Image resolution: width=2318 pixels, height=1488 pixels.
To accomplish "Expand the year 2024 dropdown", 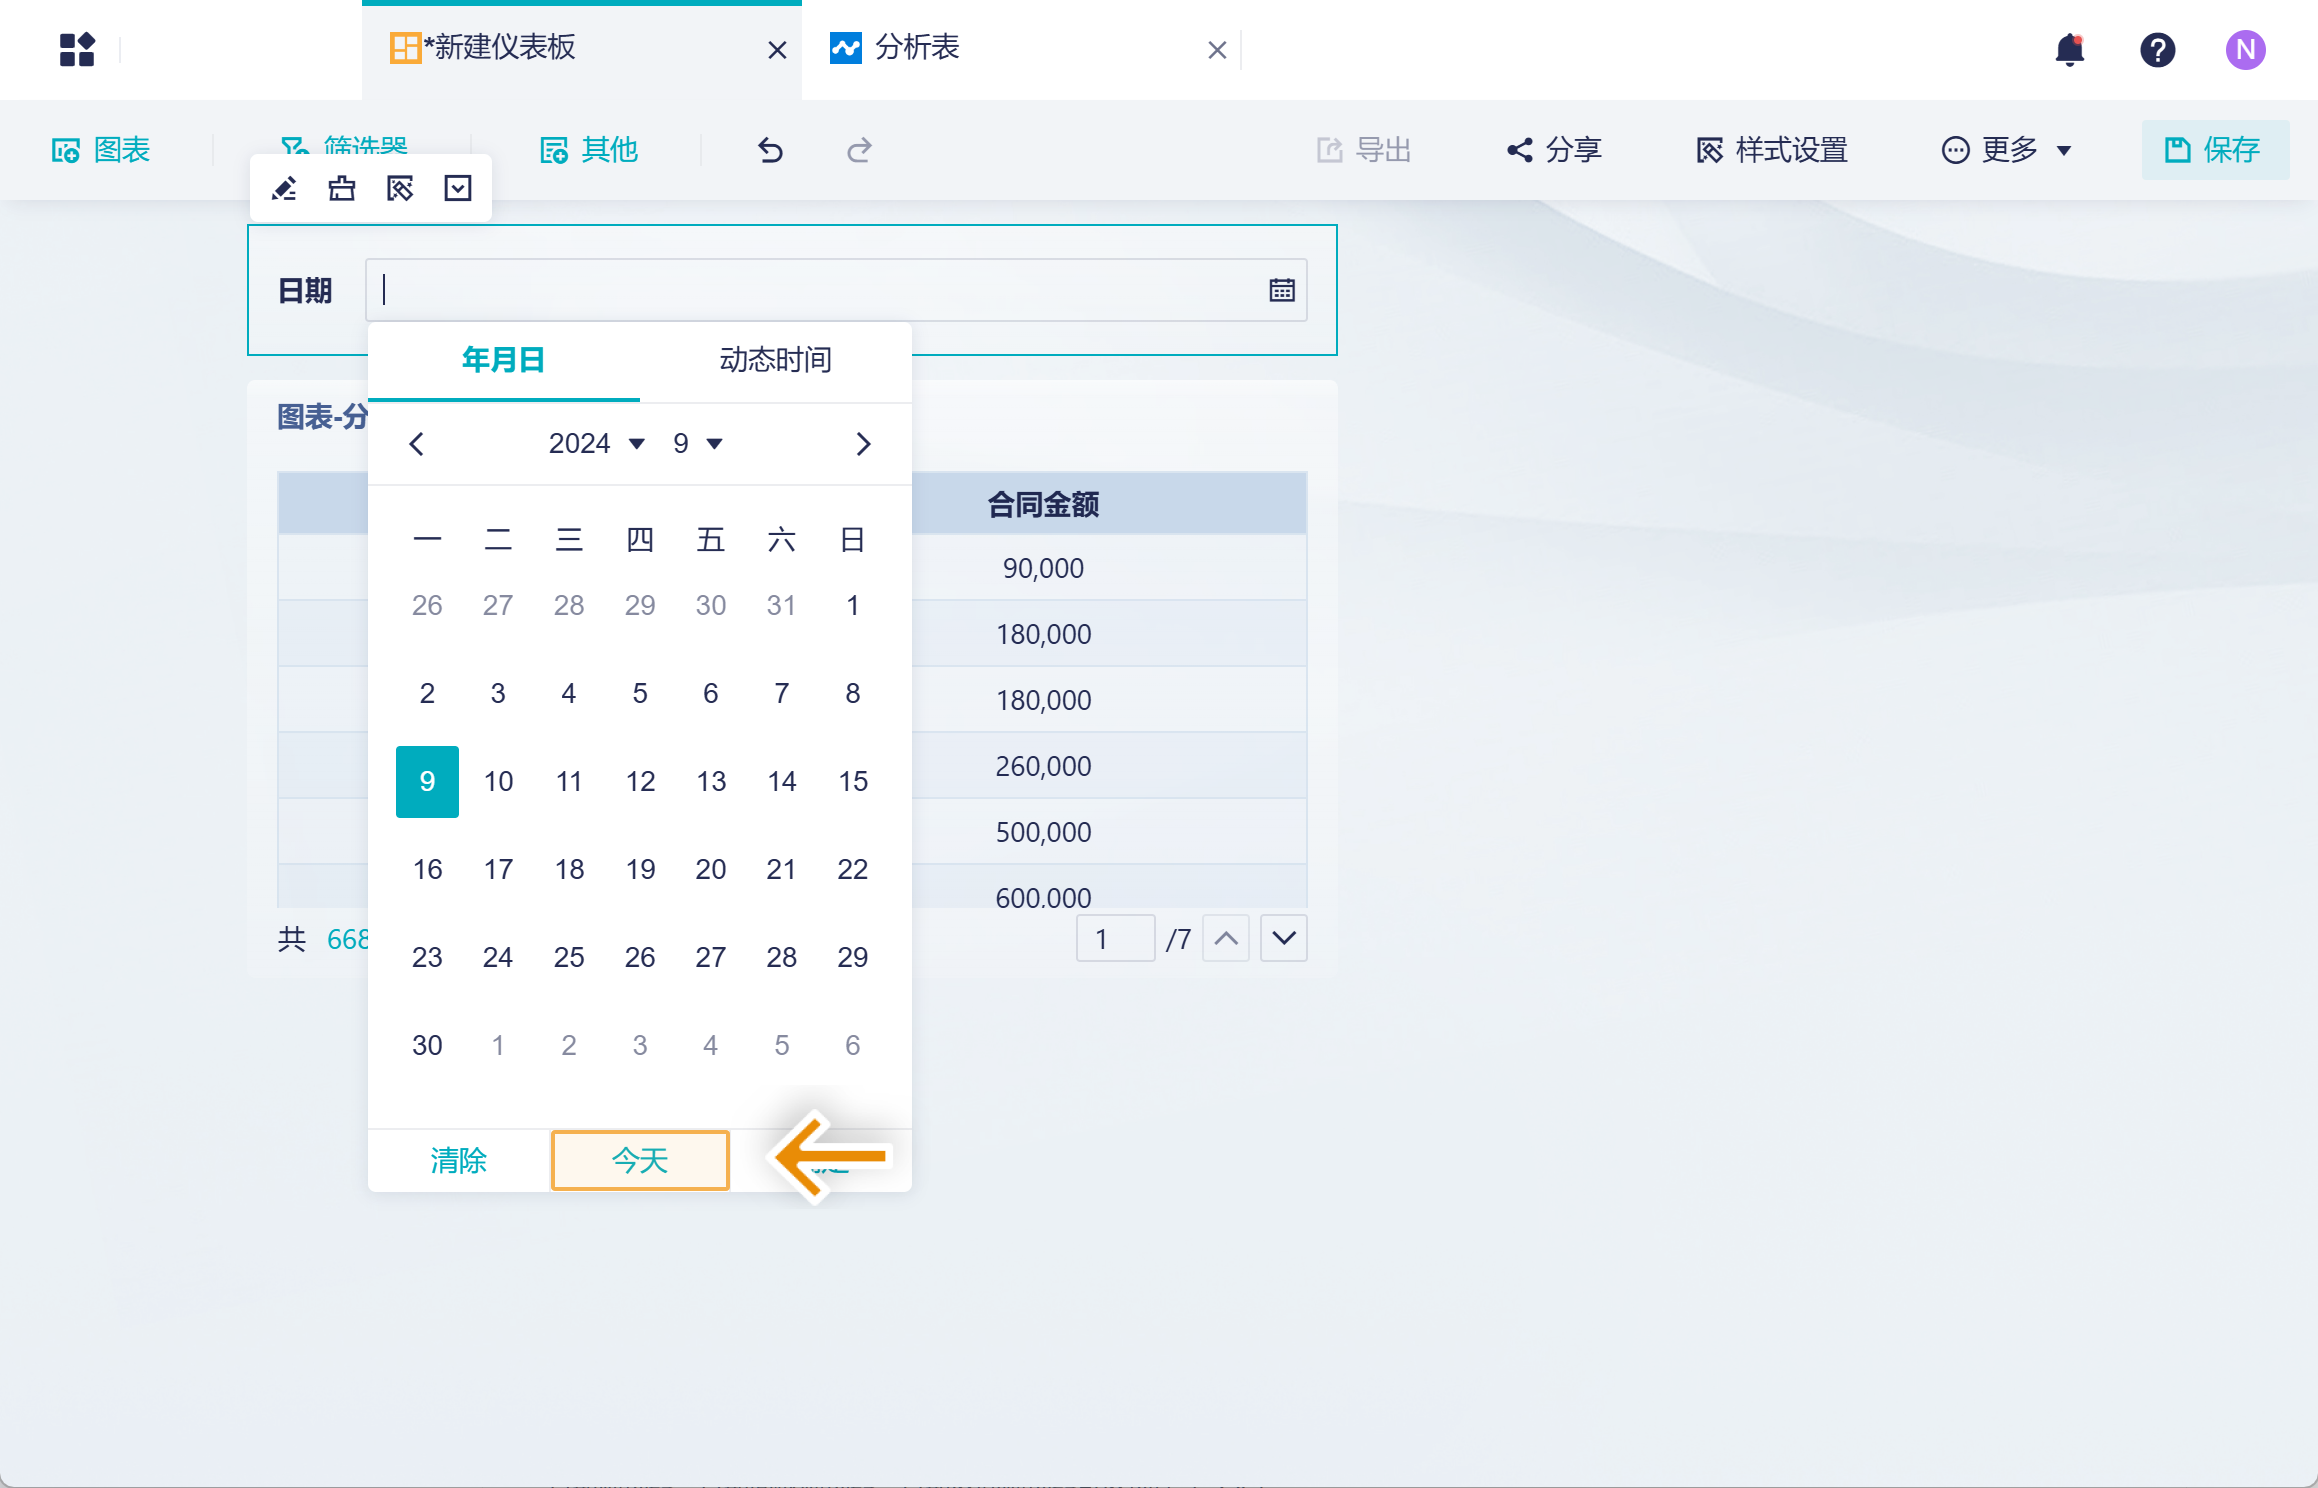I will (x=596, y=443).
